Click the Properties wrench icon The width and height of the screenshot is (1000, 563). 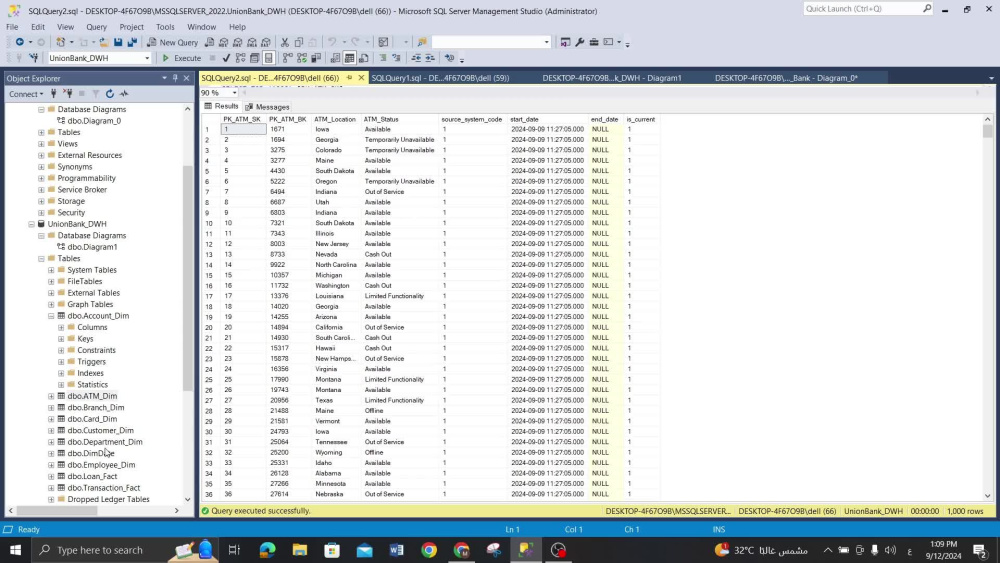[579, 42]
